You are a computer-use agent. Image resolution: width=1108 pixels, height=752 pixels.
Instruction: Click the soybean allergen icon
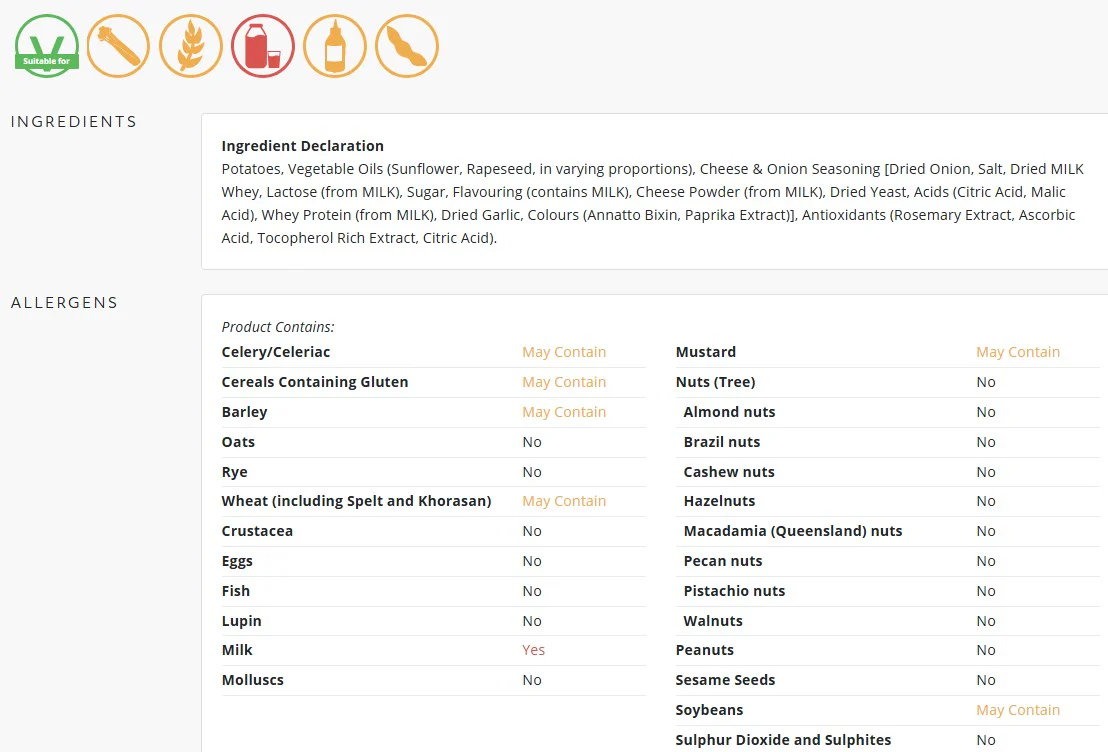pos(407,46)
